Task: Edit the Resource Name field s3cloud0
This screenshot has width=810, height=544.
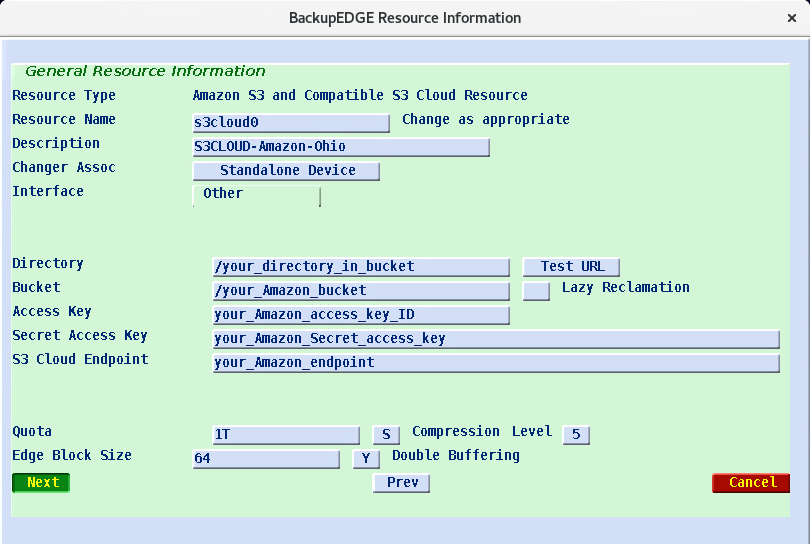Action: point(291,123)
